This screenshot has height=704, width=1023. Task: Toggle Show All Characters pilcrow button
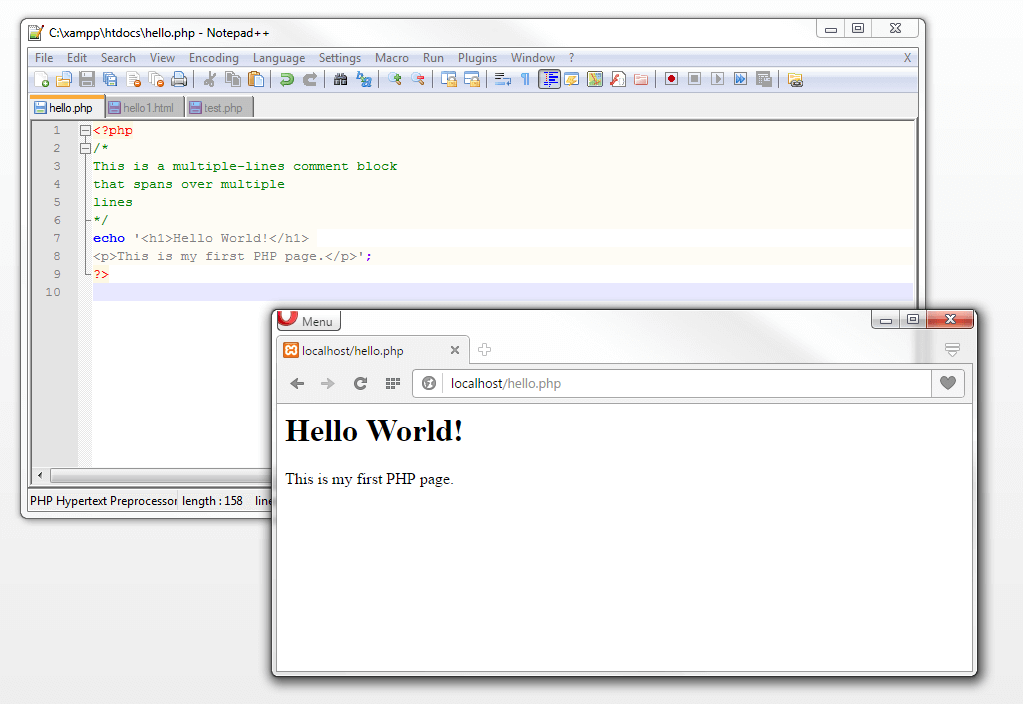pos(525,79)
